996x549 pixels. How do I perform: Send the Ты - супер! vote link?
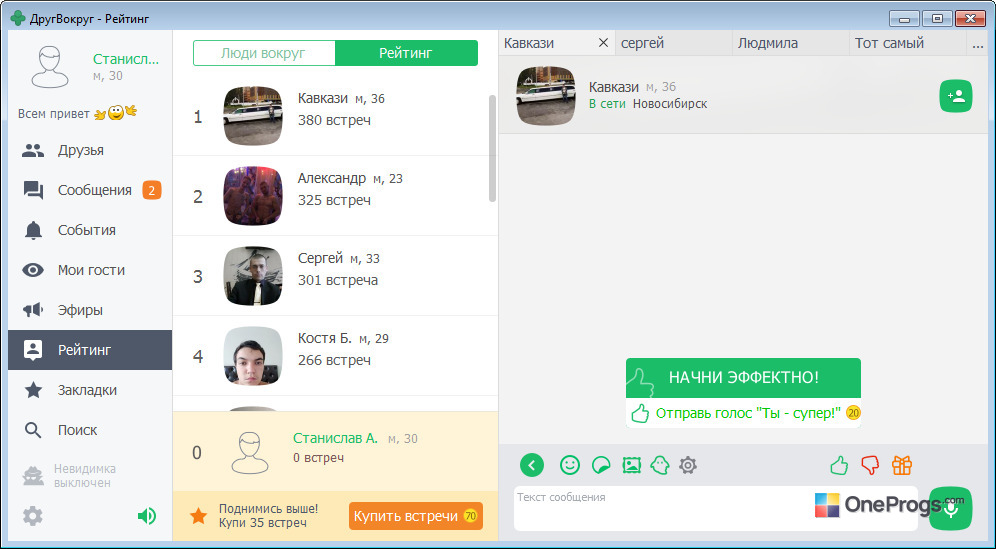pos(748,413)
